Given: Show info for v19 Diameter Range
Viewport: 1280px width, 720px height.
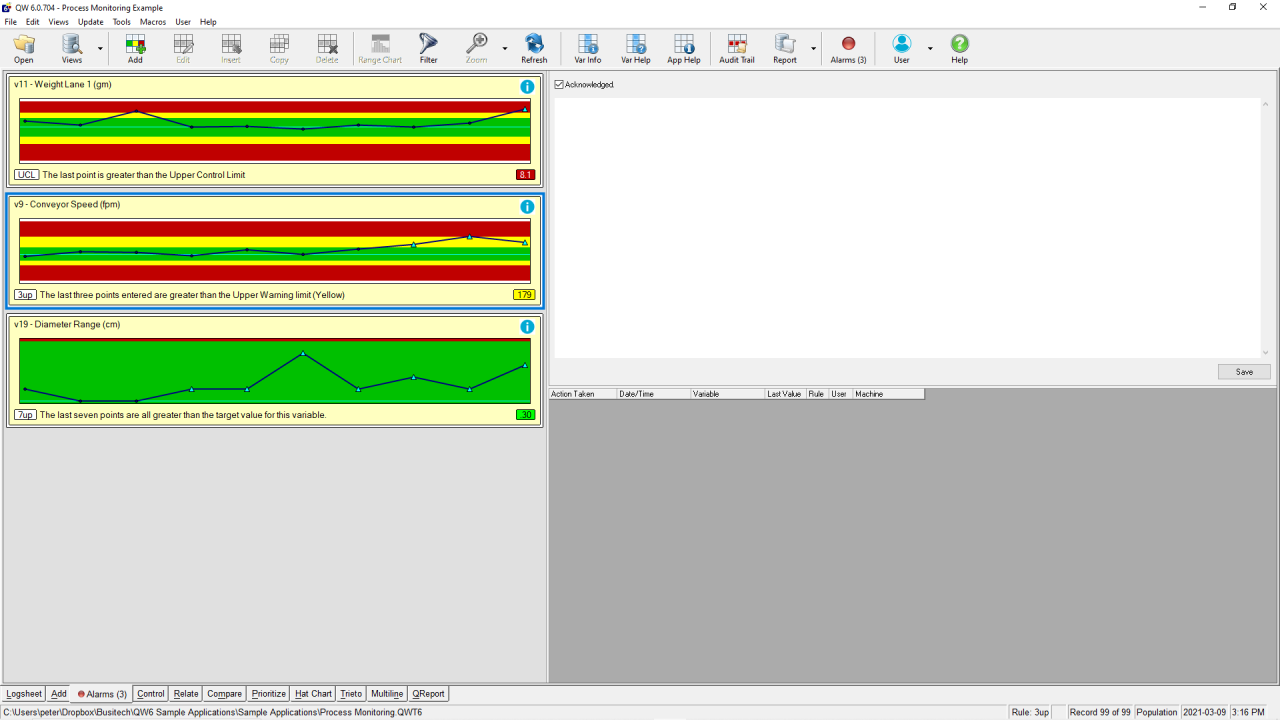Looking at the screenshot, I should pos(527,327).
